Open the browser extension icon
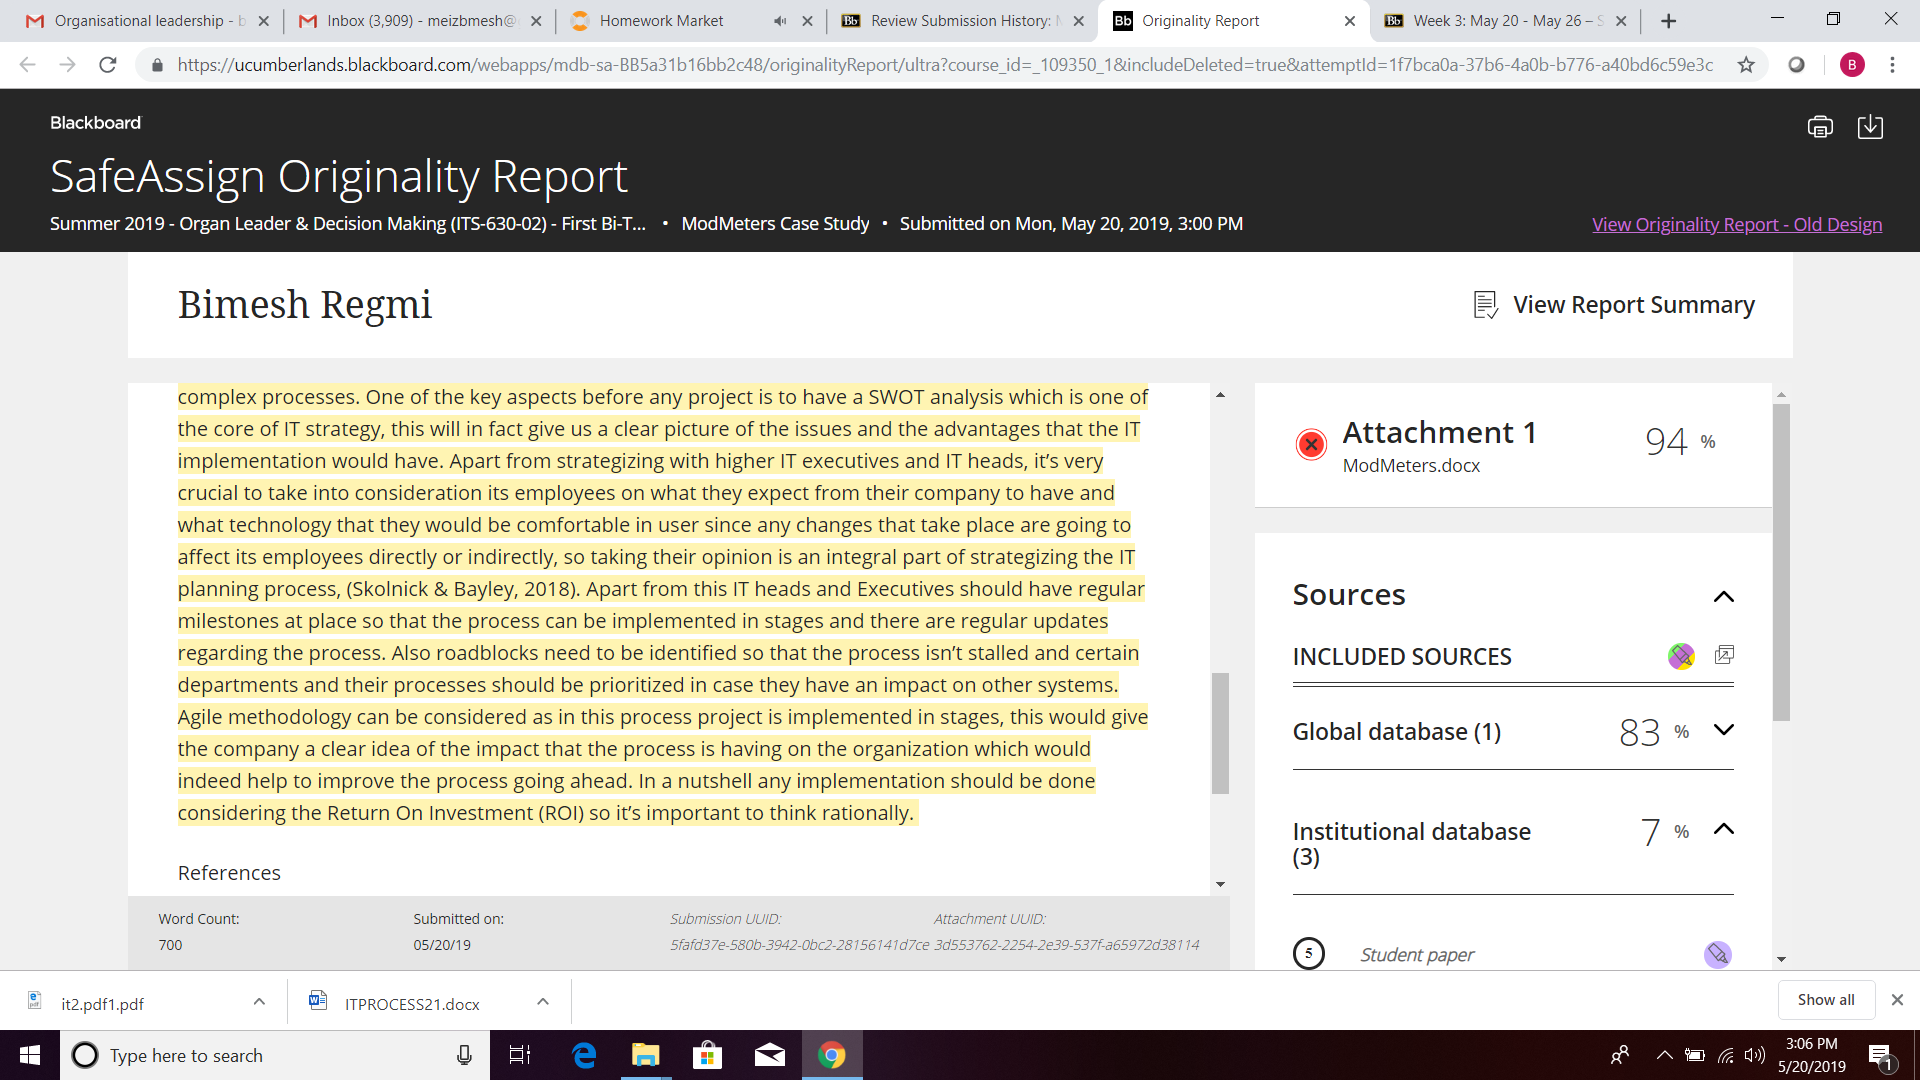This screenshot has width=1920, height=1080. 1797,65
